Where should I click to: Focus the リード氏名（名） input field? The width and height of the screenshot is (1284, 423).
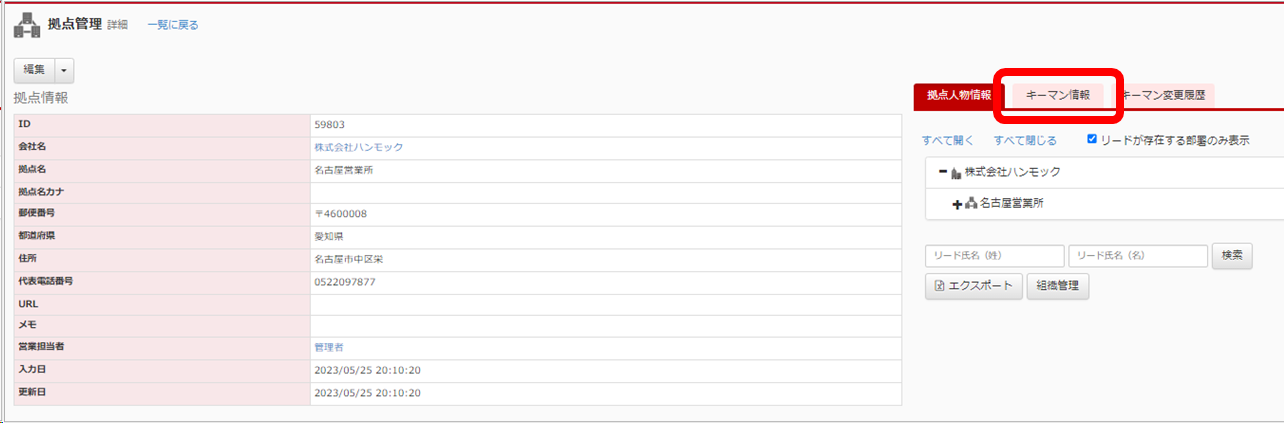coord(1137,255)
